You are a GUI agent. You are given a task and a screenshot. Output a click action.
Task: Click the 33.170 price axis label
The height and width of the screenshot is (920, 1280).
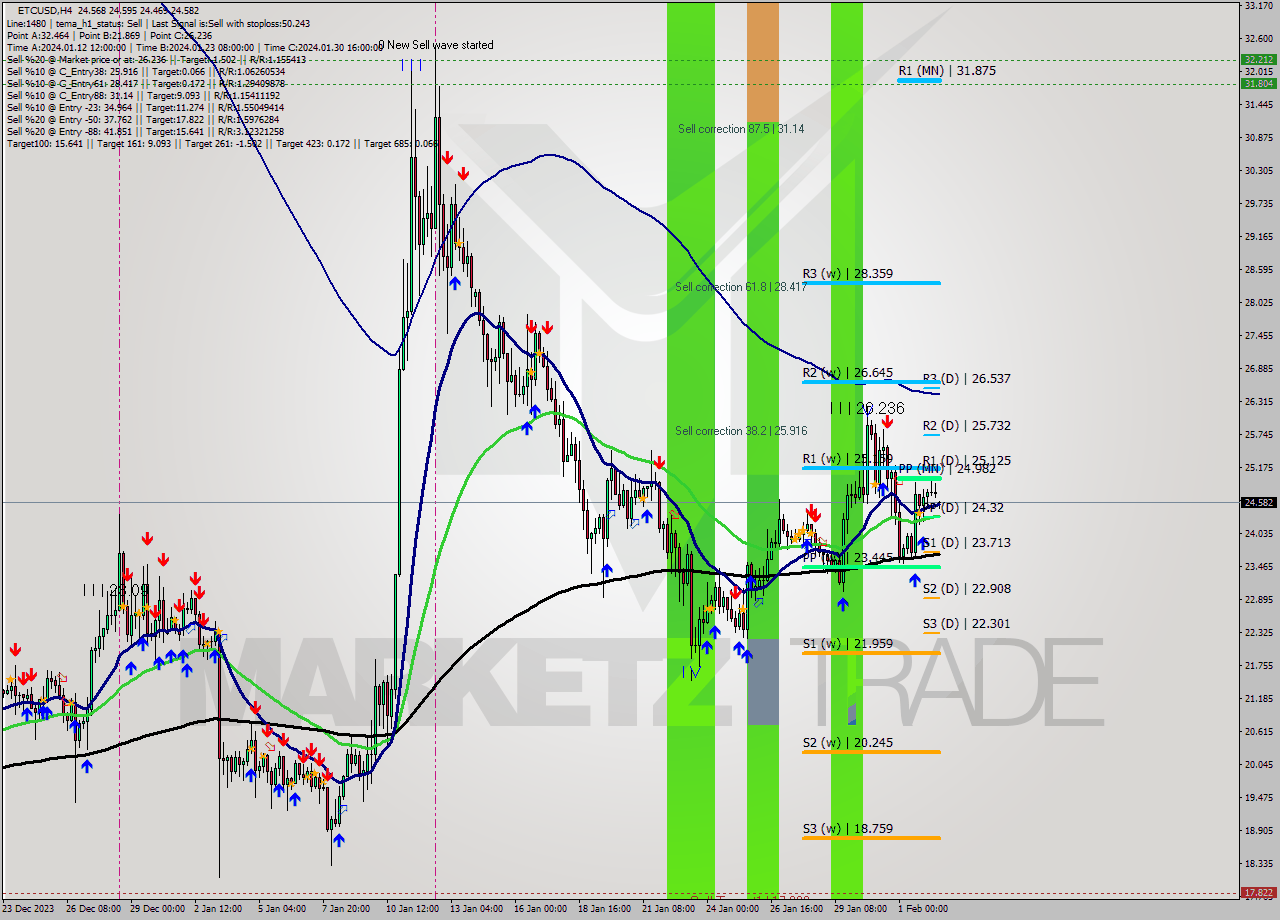pyautogui.click(x=1258, y=6)
